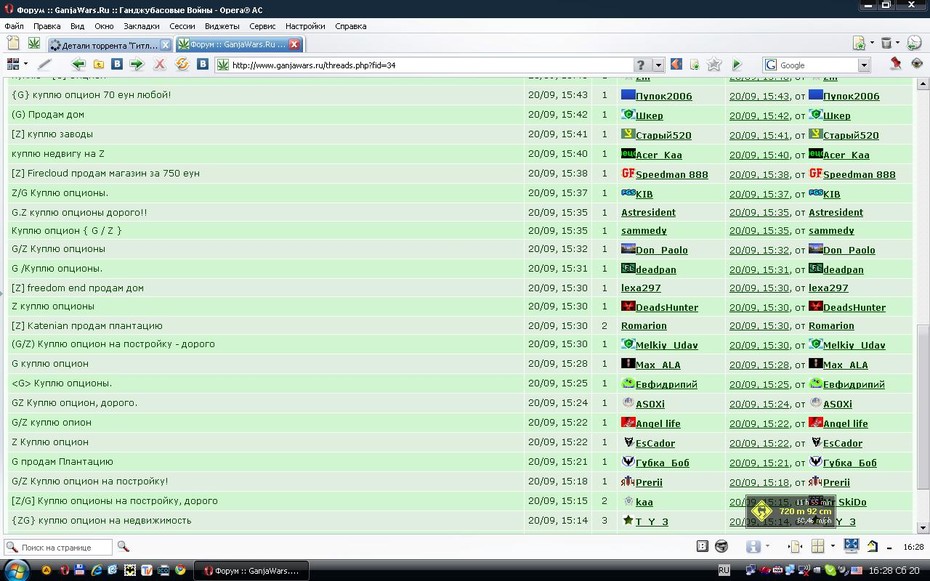Click the Chrome icon in taskbar quick launch

pyautogui.click(x=180, y=570)
